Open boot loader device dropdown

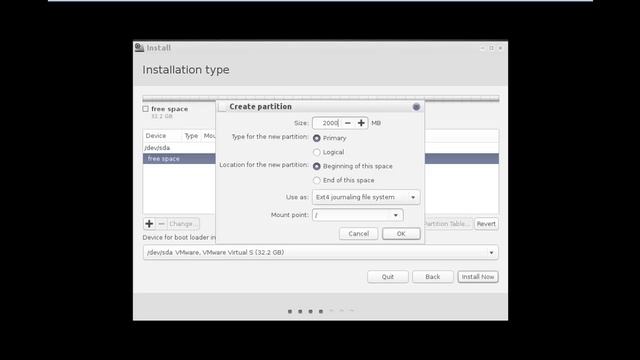pyautogui.click(x=320, y=253)
